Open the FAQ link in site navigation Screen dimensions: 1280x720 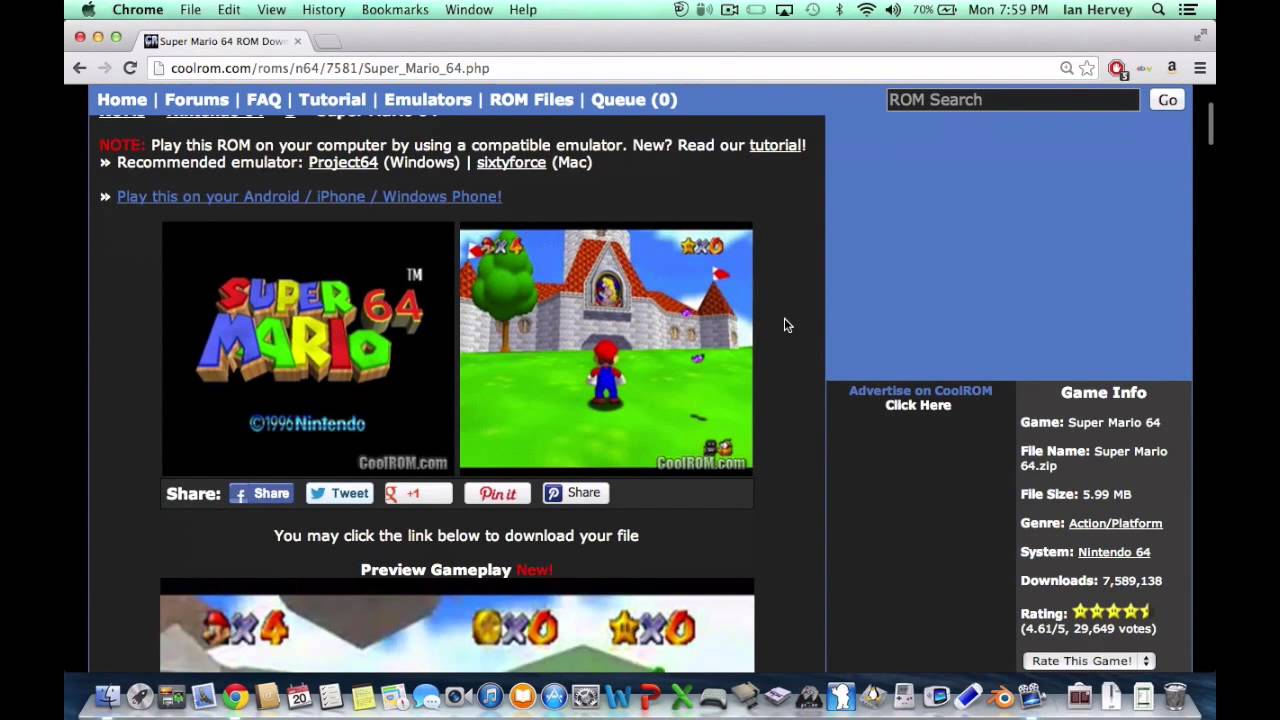coord(264,100)
